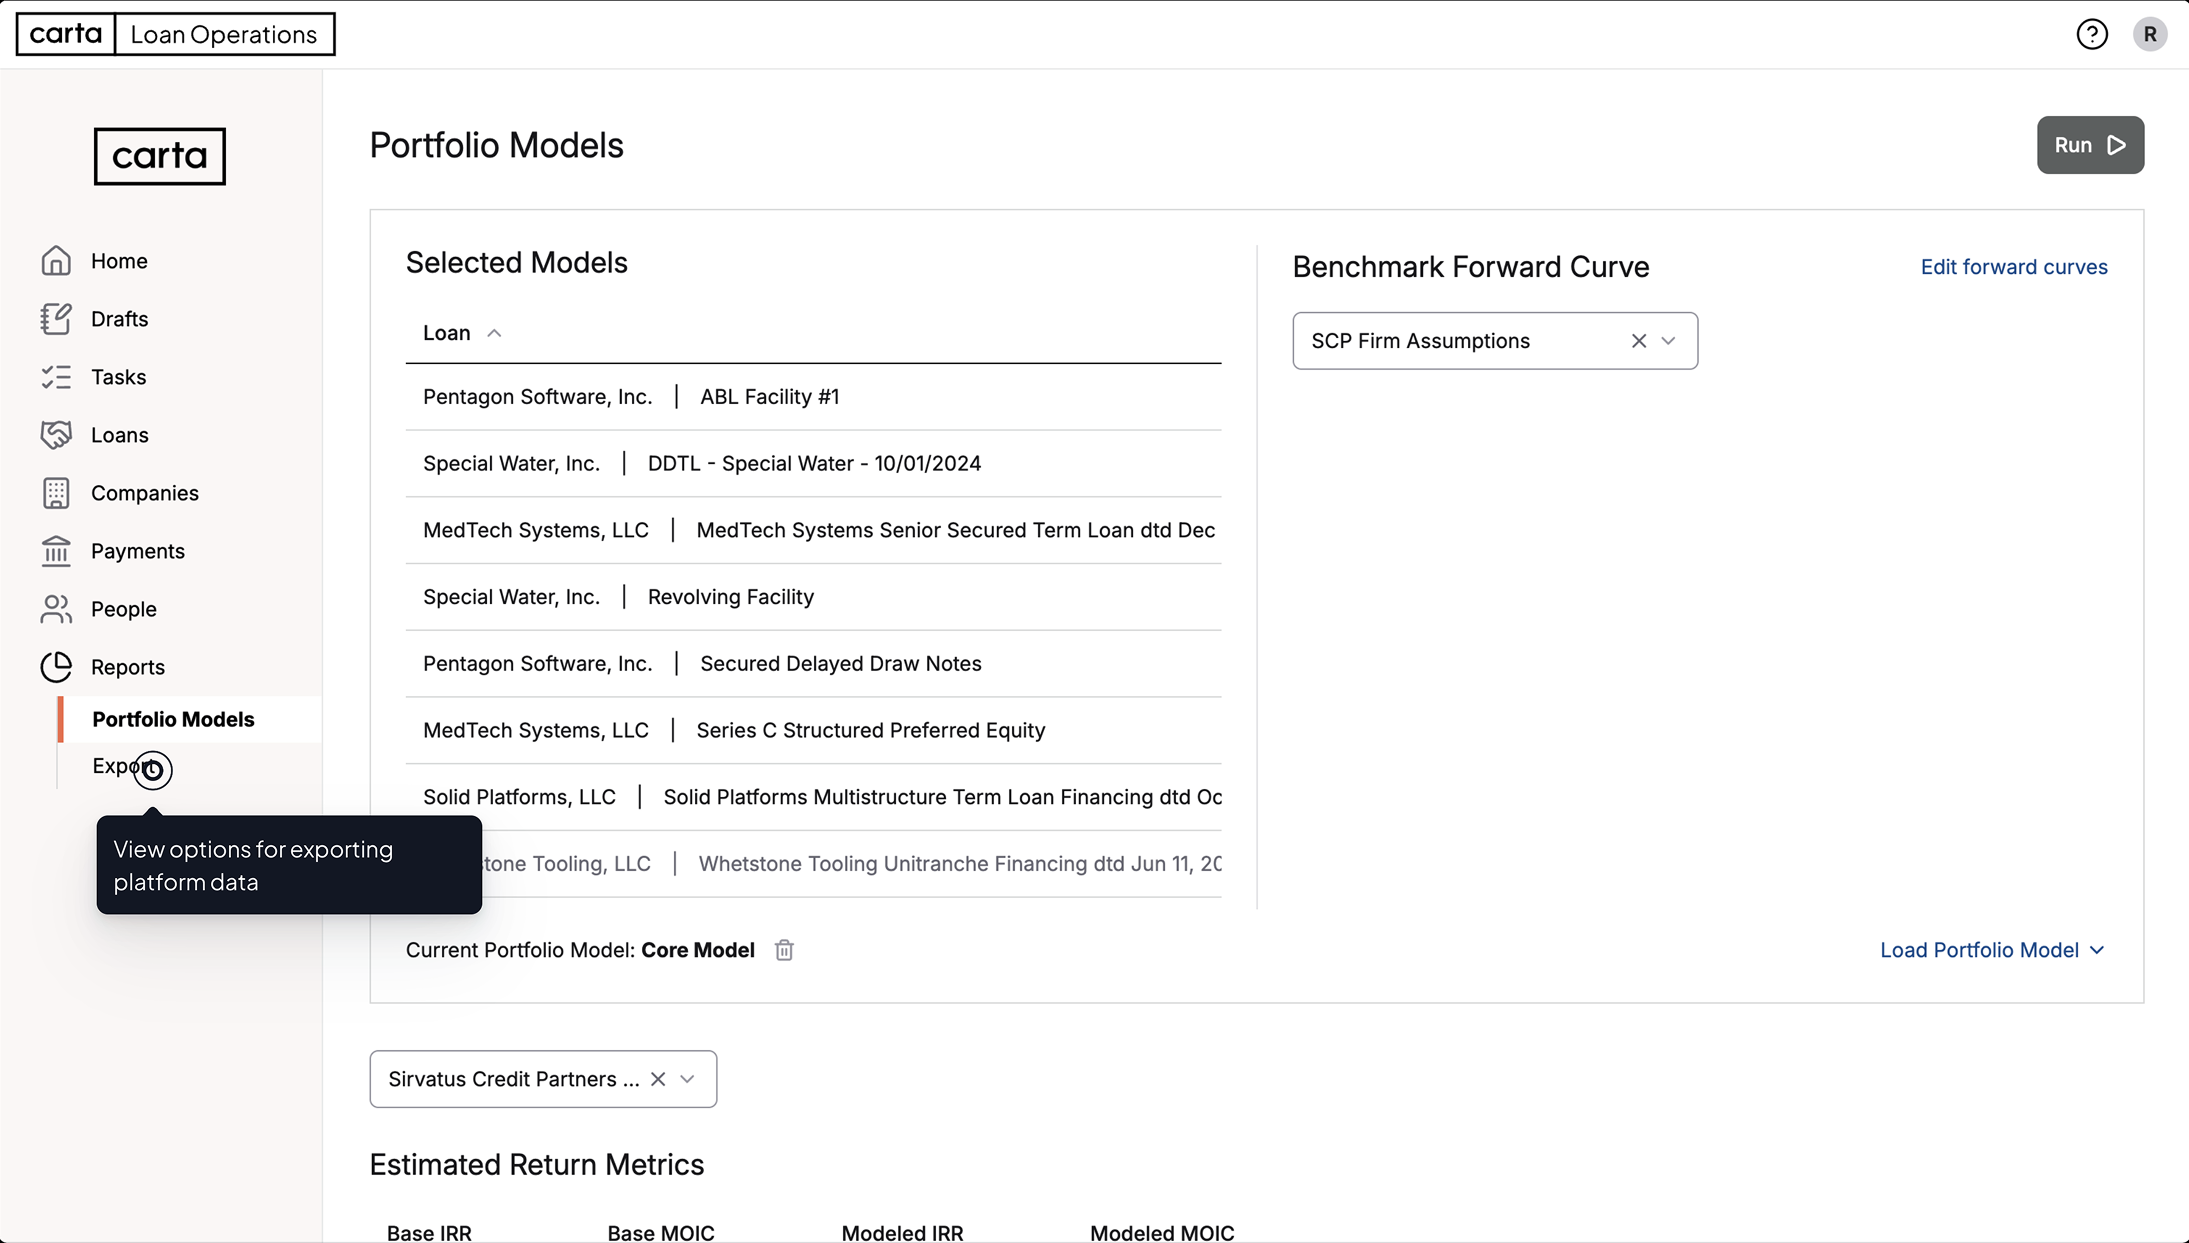The image size is (2189, 1243).
Task: Select Portfolio Models in the sidebar
Action: (x=173, y=718)
